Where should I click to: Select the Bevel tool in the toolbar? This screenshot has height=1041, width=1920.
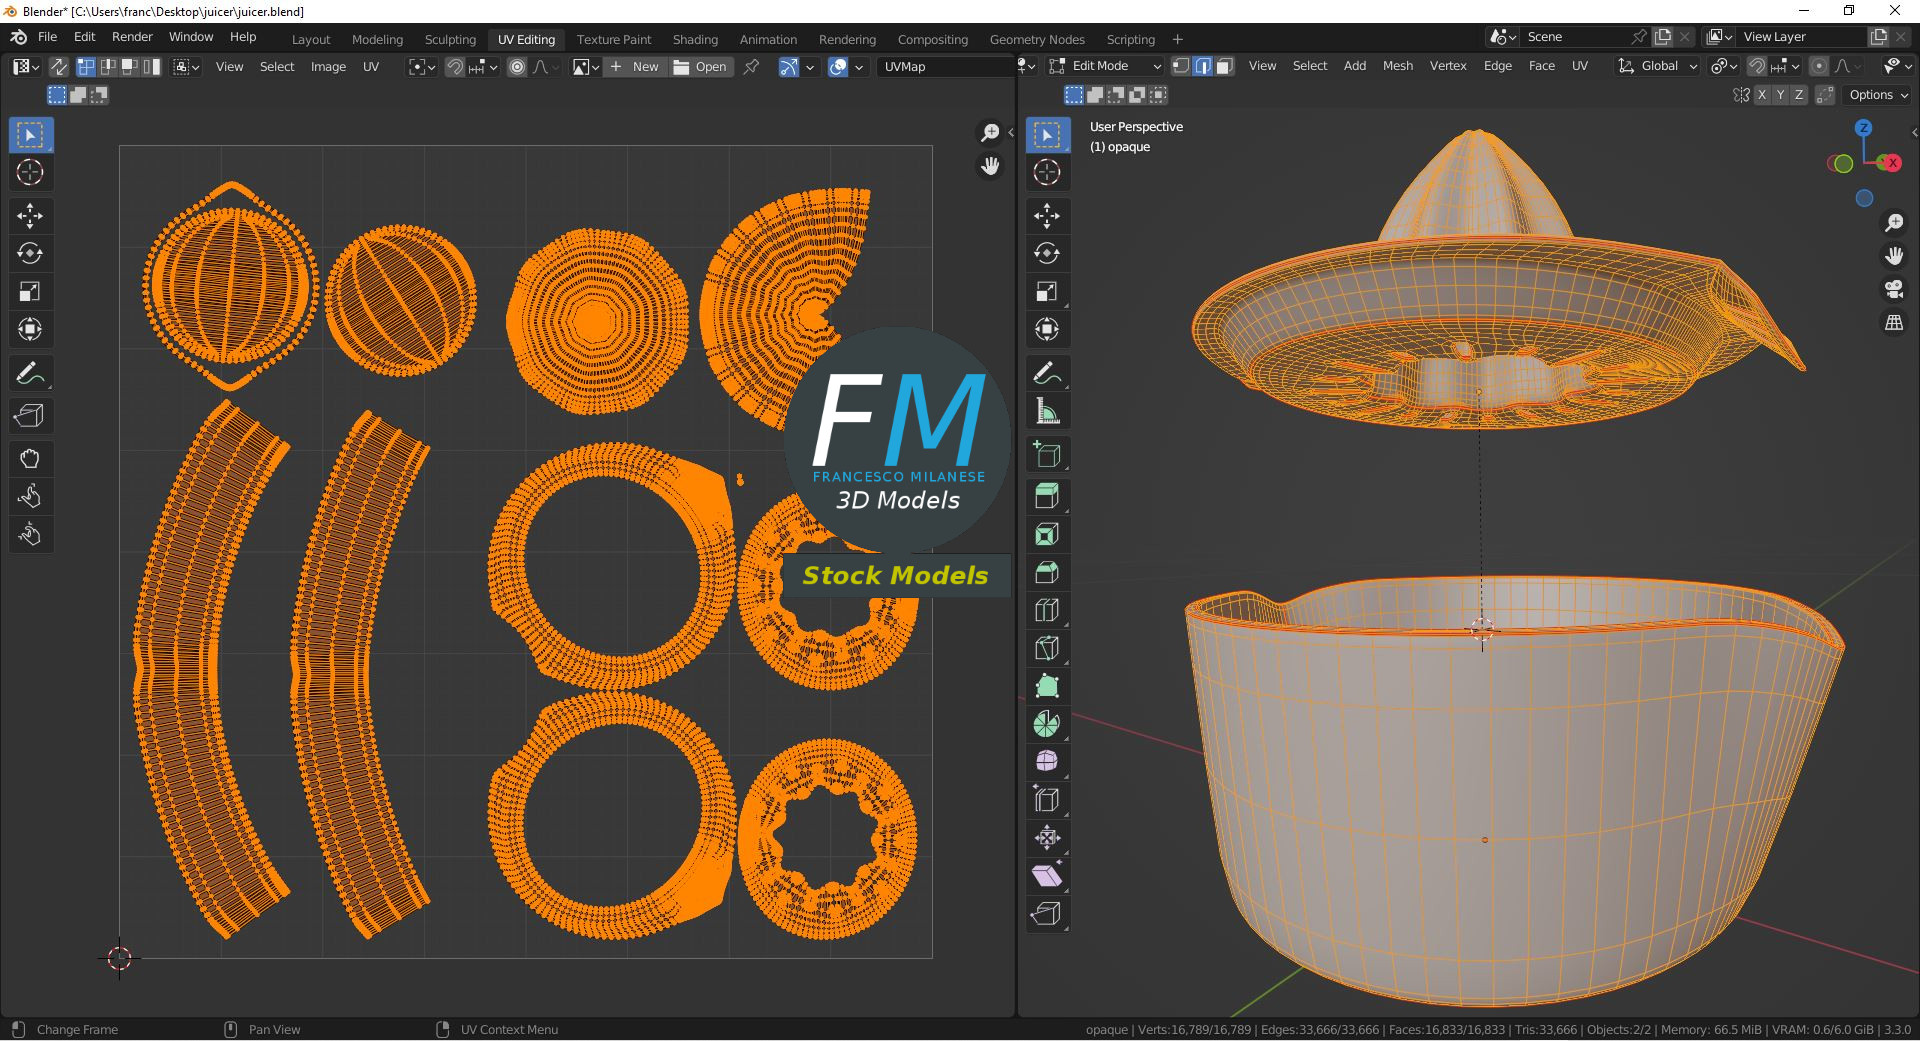click(1046, 572)
